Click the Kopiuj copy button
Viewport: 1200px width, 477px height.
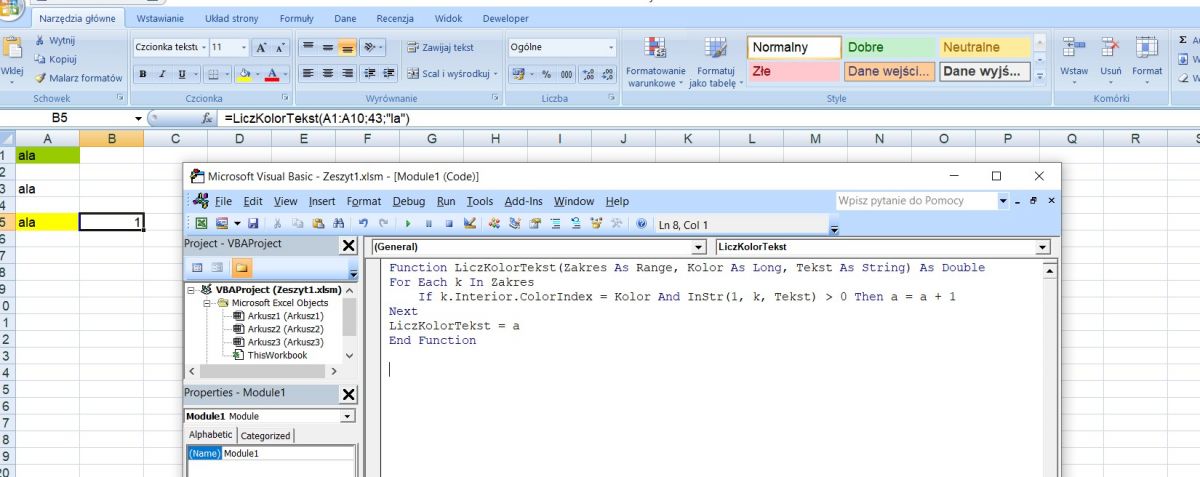coord(57,59)
